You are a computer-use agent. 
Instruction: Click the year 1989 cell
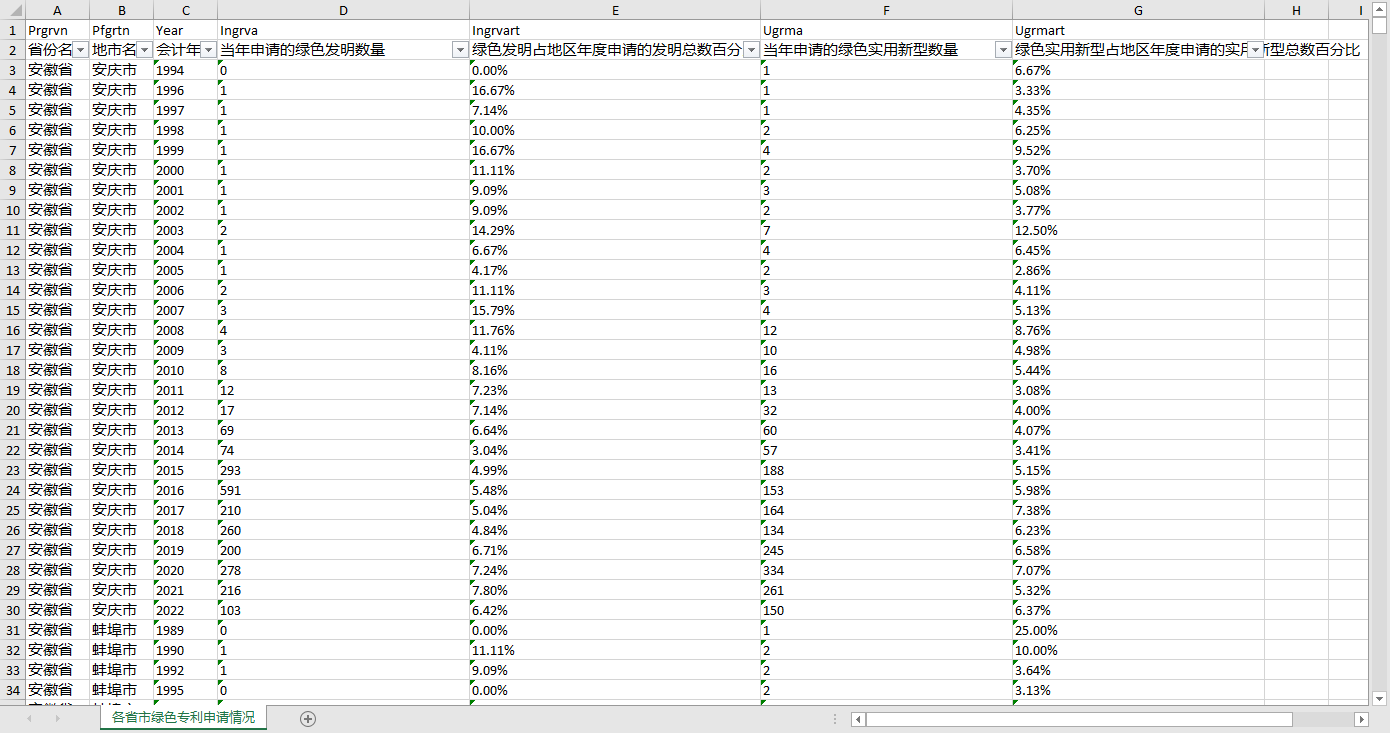[x=185, y=630]
